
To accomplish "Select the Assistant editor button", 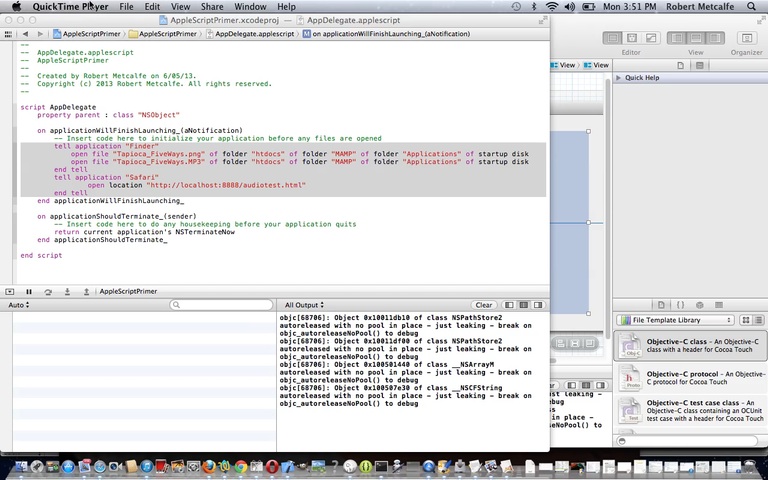I will point(632,38).
